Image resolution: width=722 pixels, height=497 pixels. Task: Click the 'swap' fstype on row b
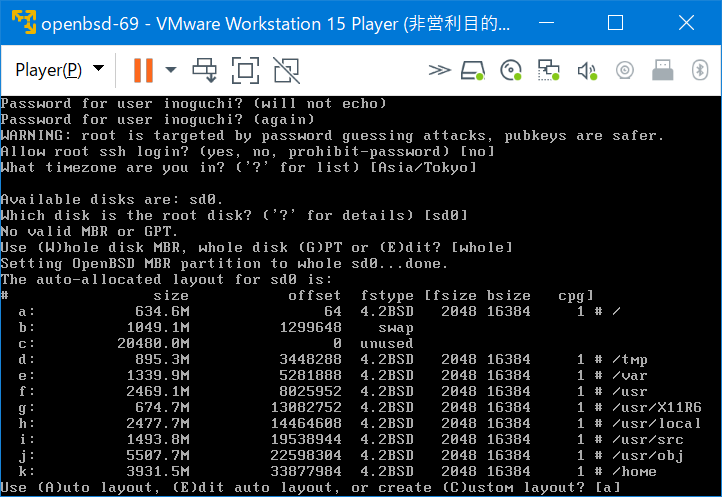396,327
